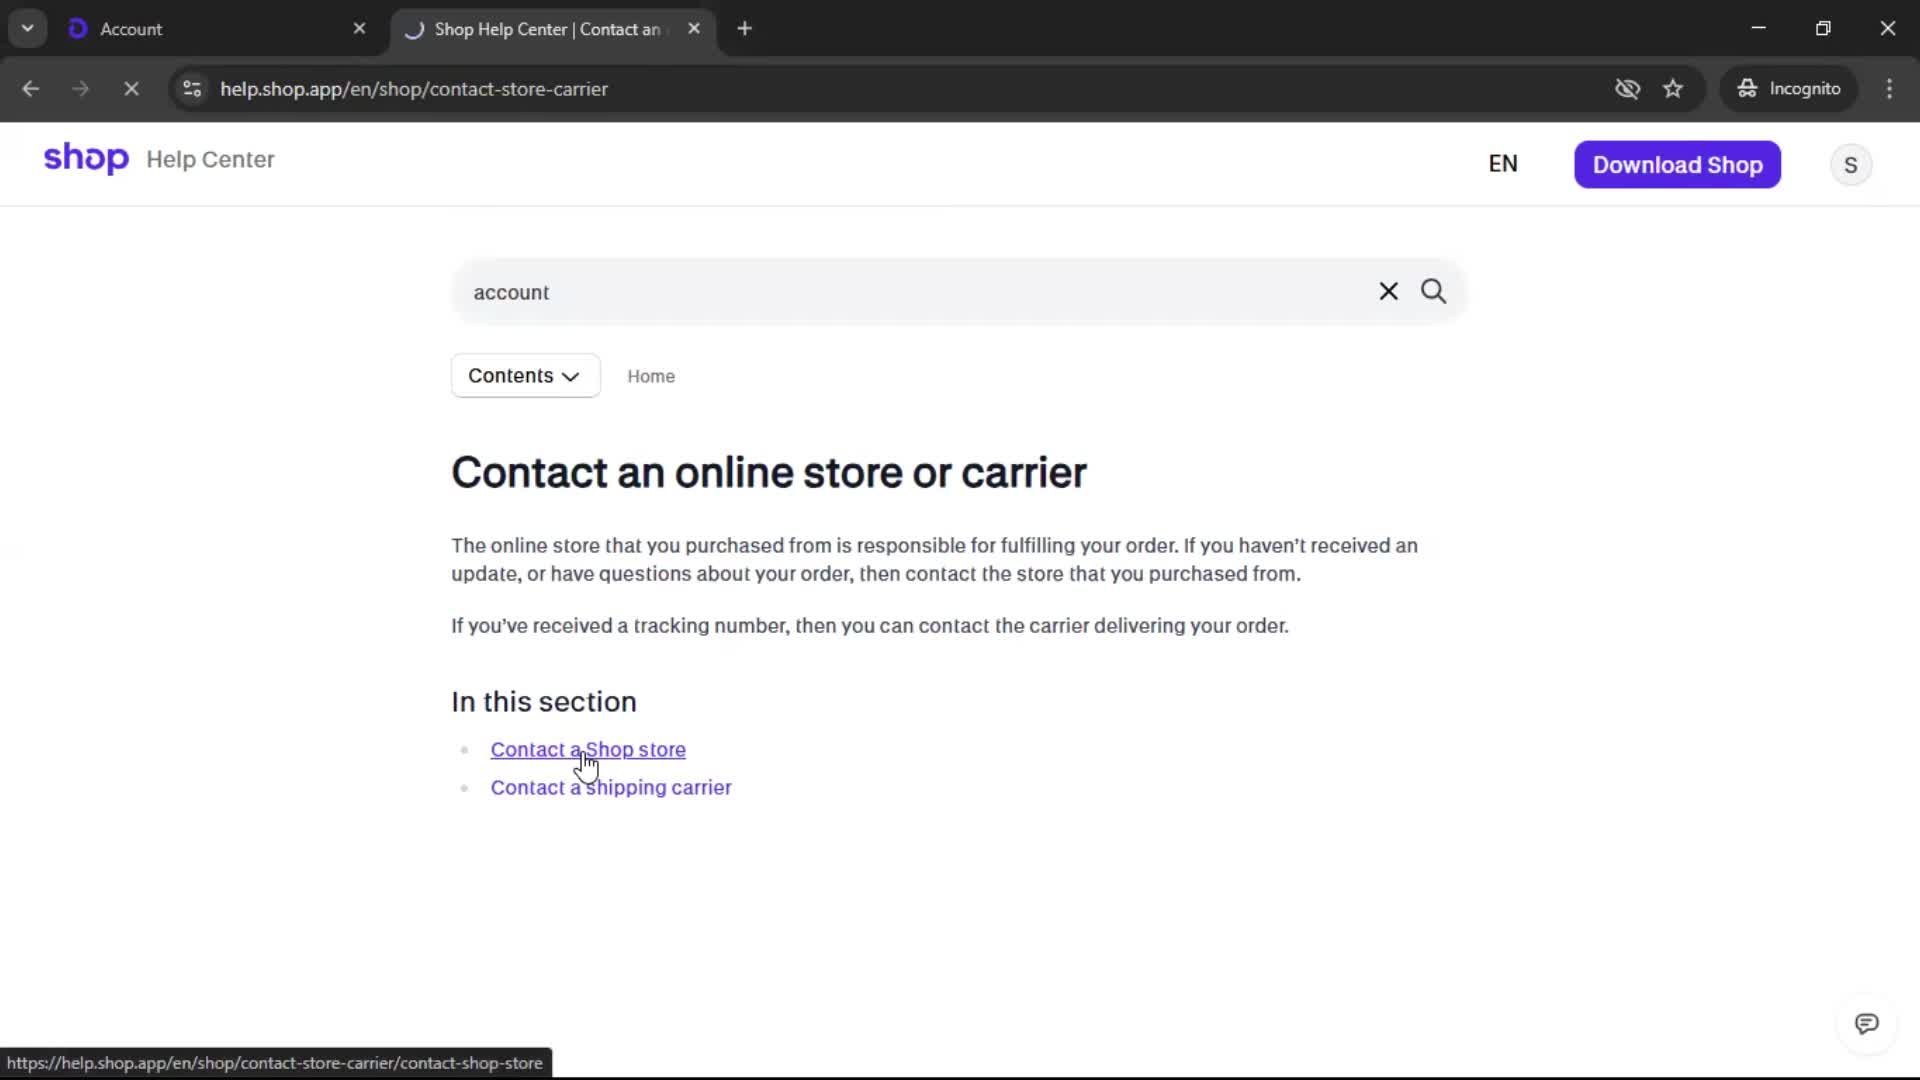Click the magnifying glass search icon

pos(1433,291)
